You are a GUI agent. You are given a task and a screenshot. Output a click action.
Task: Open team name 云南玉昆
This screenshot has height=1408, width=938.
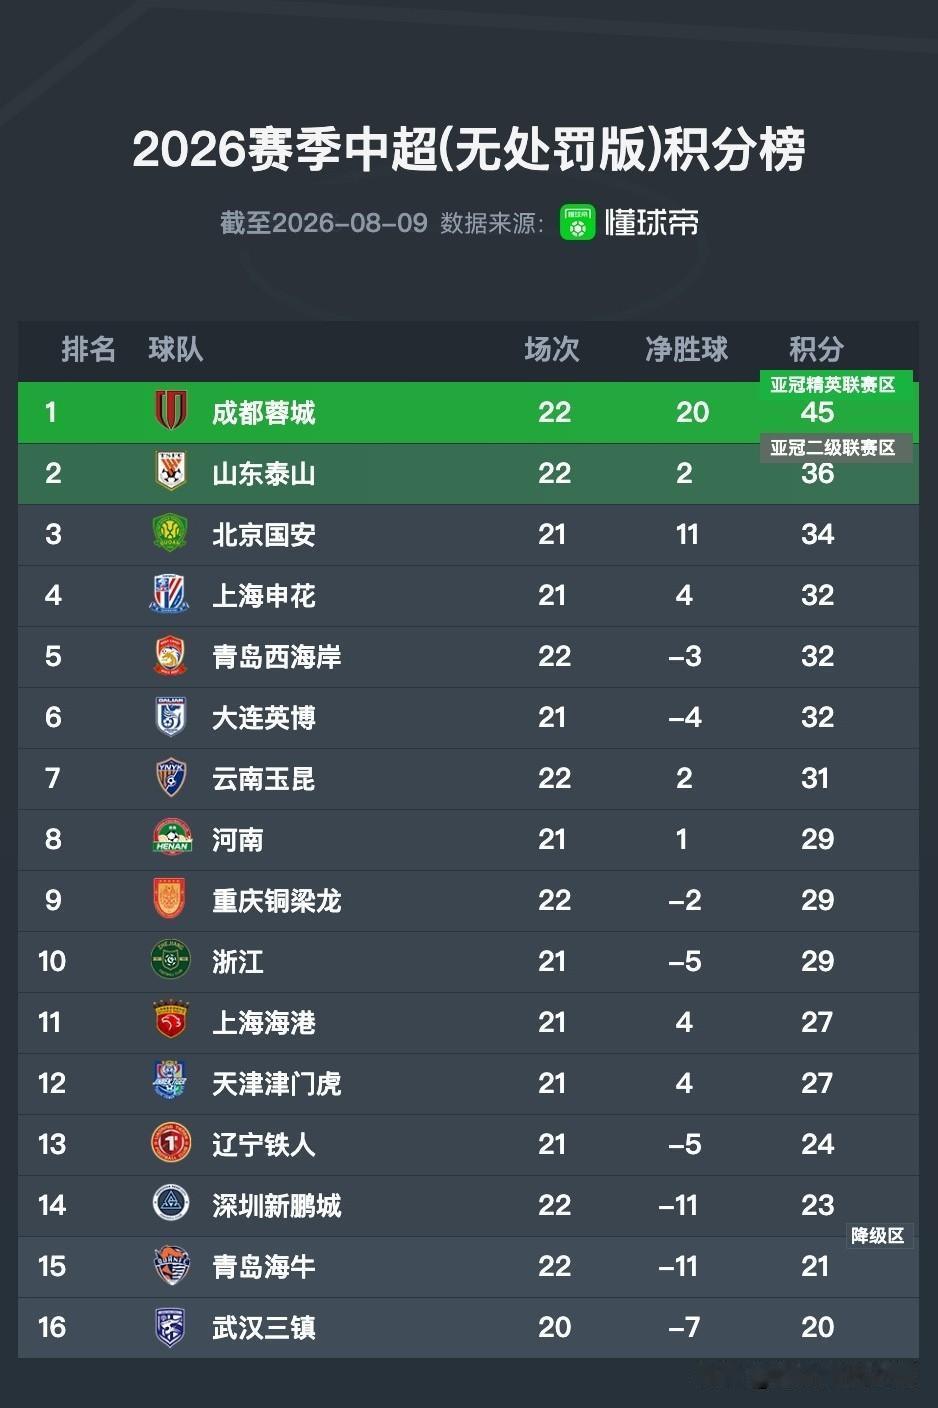[x=264, y=778]
